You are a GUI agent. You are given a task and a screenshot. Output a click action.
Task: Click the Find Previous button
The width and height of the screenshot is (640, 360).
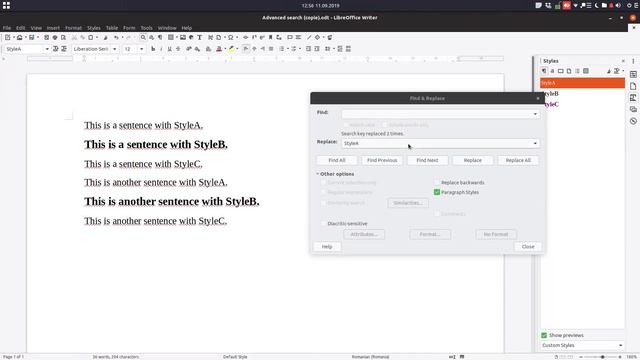382,160
